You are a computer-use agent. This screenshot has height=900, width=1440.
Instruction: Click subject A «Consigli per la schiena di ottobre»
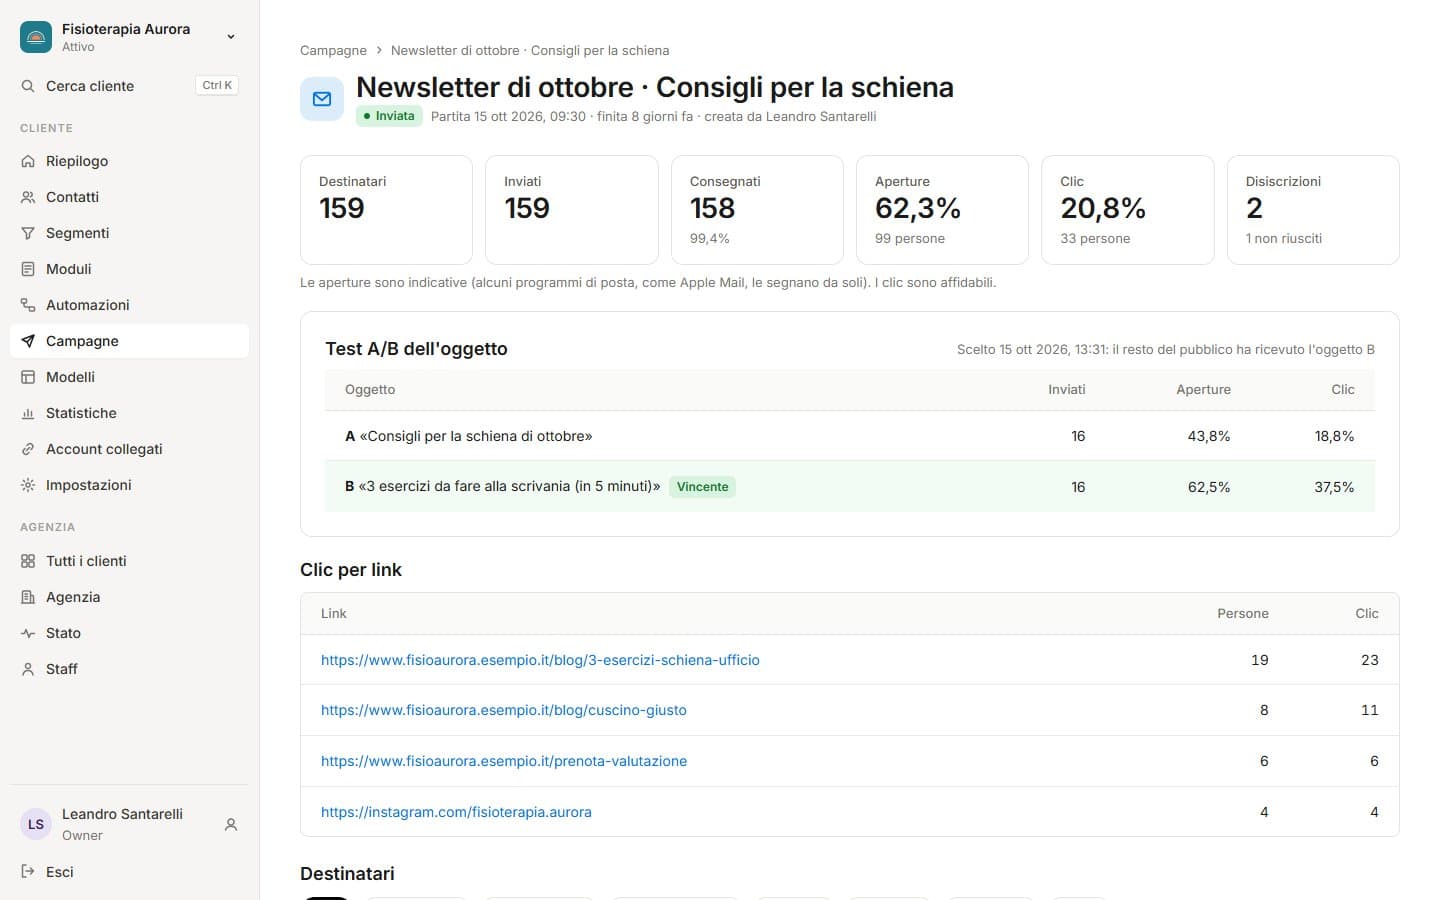coord(469,436)
